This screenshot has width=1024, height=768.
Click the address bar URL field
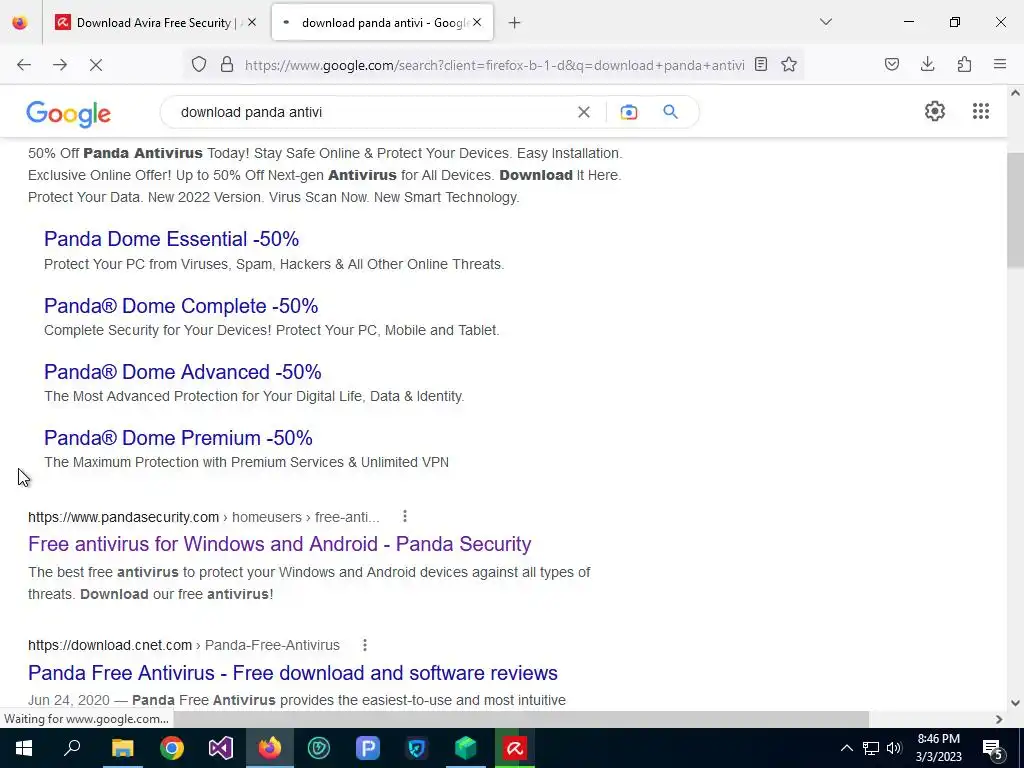pyautogui.click(x=494, y=65)
